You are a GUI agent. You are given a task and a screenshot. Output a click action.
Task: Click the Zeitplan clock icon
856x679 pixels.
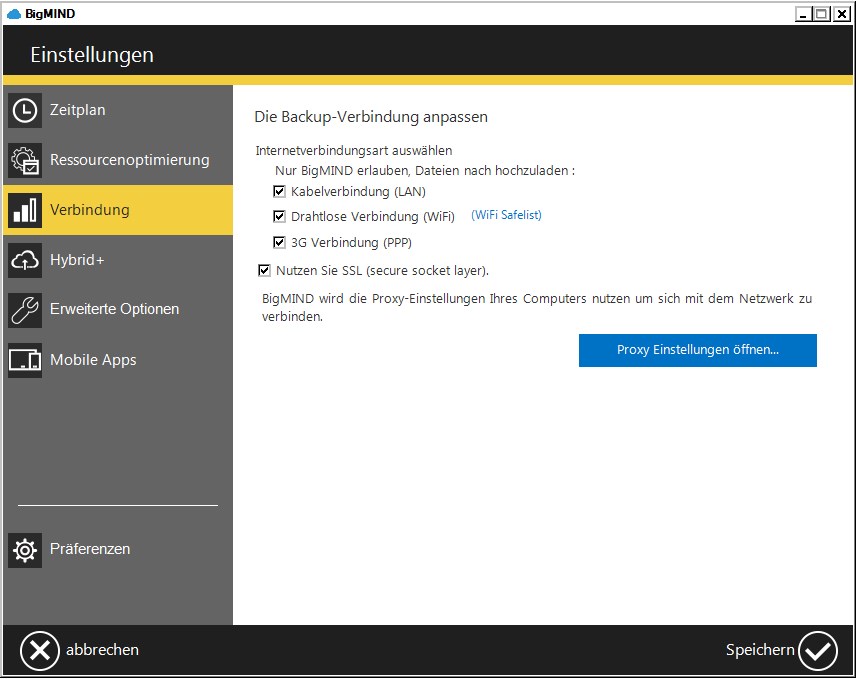pyautogui.click(x=25, y=110)
